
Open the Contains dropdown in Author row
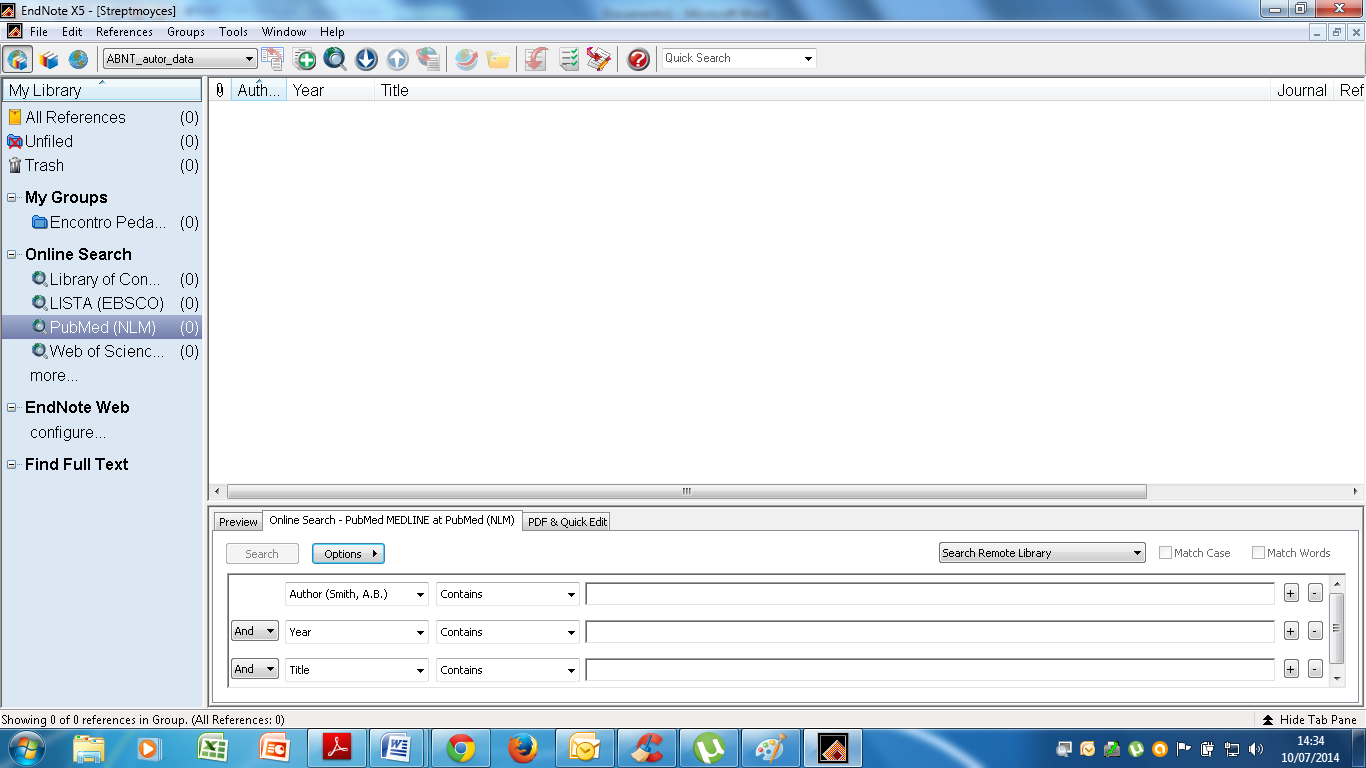pos(508,594)
